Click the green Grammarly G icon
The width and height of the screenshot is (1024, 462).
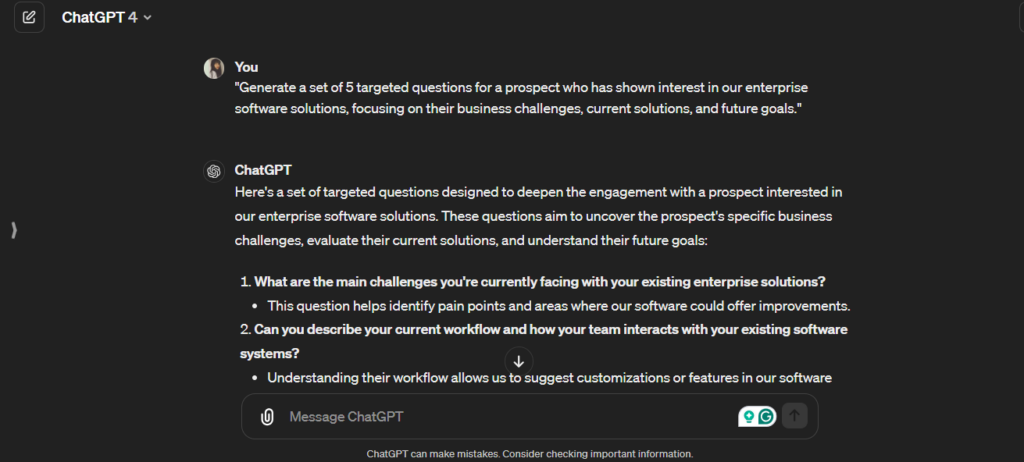click(x=767, y=417)
